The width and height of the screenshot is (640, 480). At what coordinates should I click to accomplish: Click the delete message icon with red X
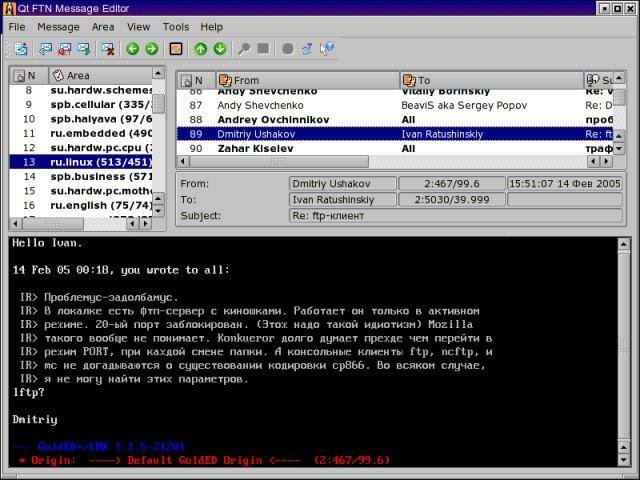tap(108, 49)
